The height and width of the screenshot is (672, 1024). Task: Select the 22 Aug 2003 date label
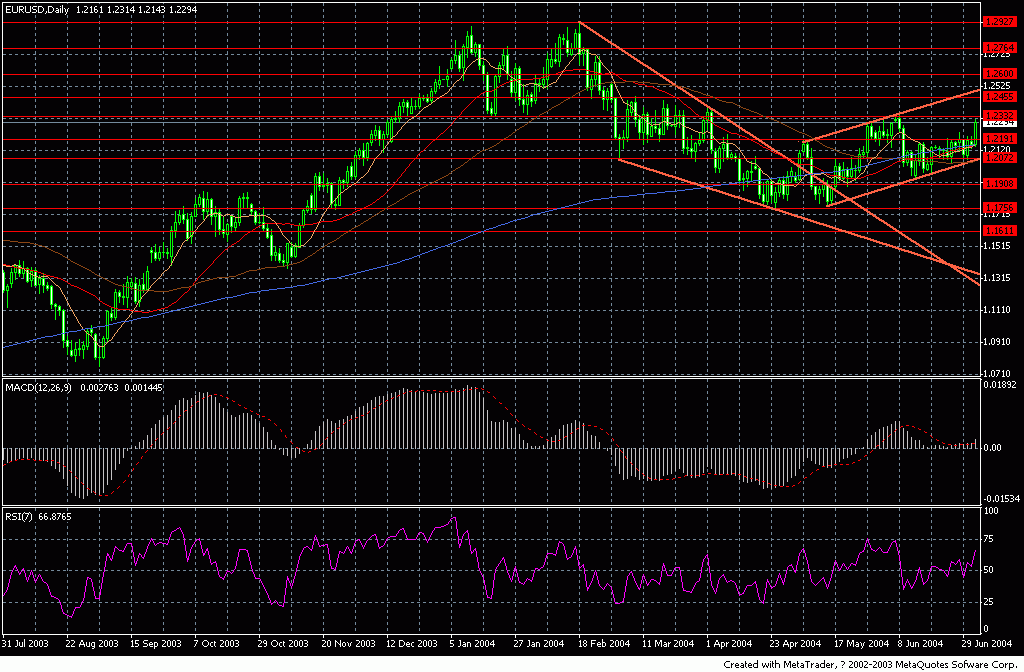pyautogui.click(x=92, y=643)
